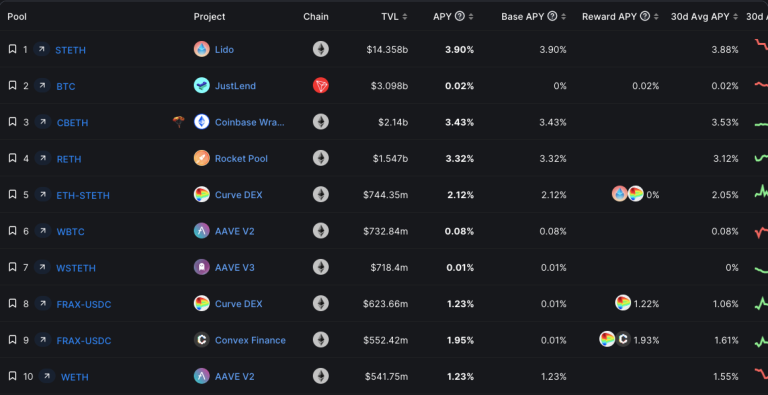Click the Pool column header
The width and height of the screenshot is (768, 395).
(17, 17)
